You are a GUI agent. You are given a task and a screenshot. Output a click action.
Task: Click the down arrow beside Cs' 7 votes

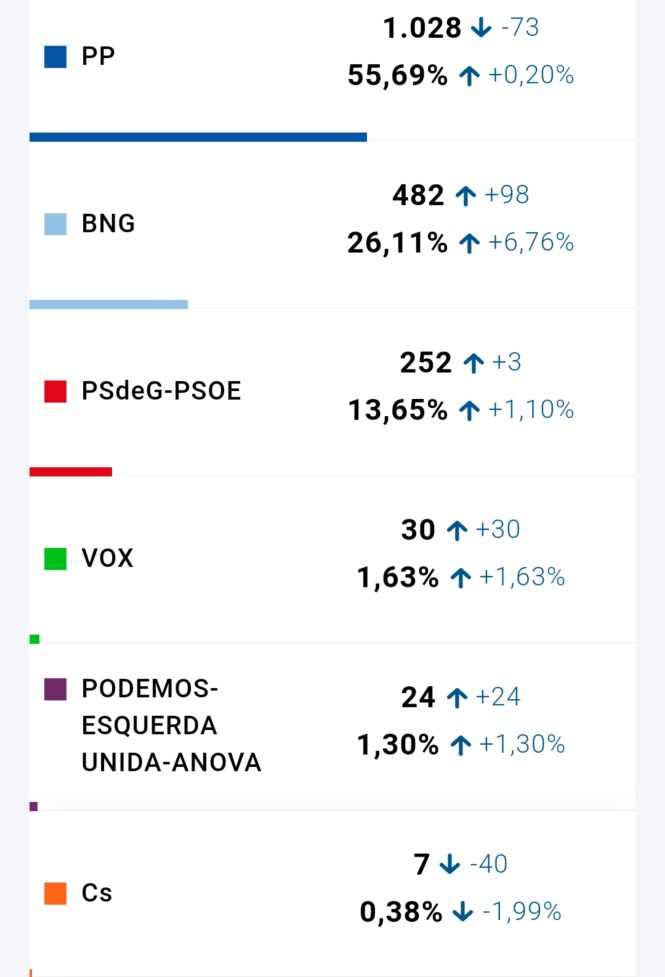click(x=450, y=864)
